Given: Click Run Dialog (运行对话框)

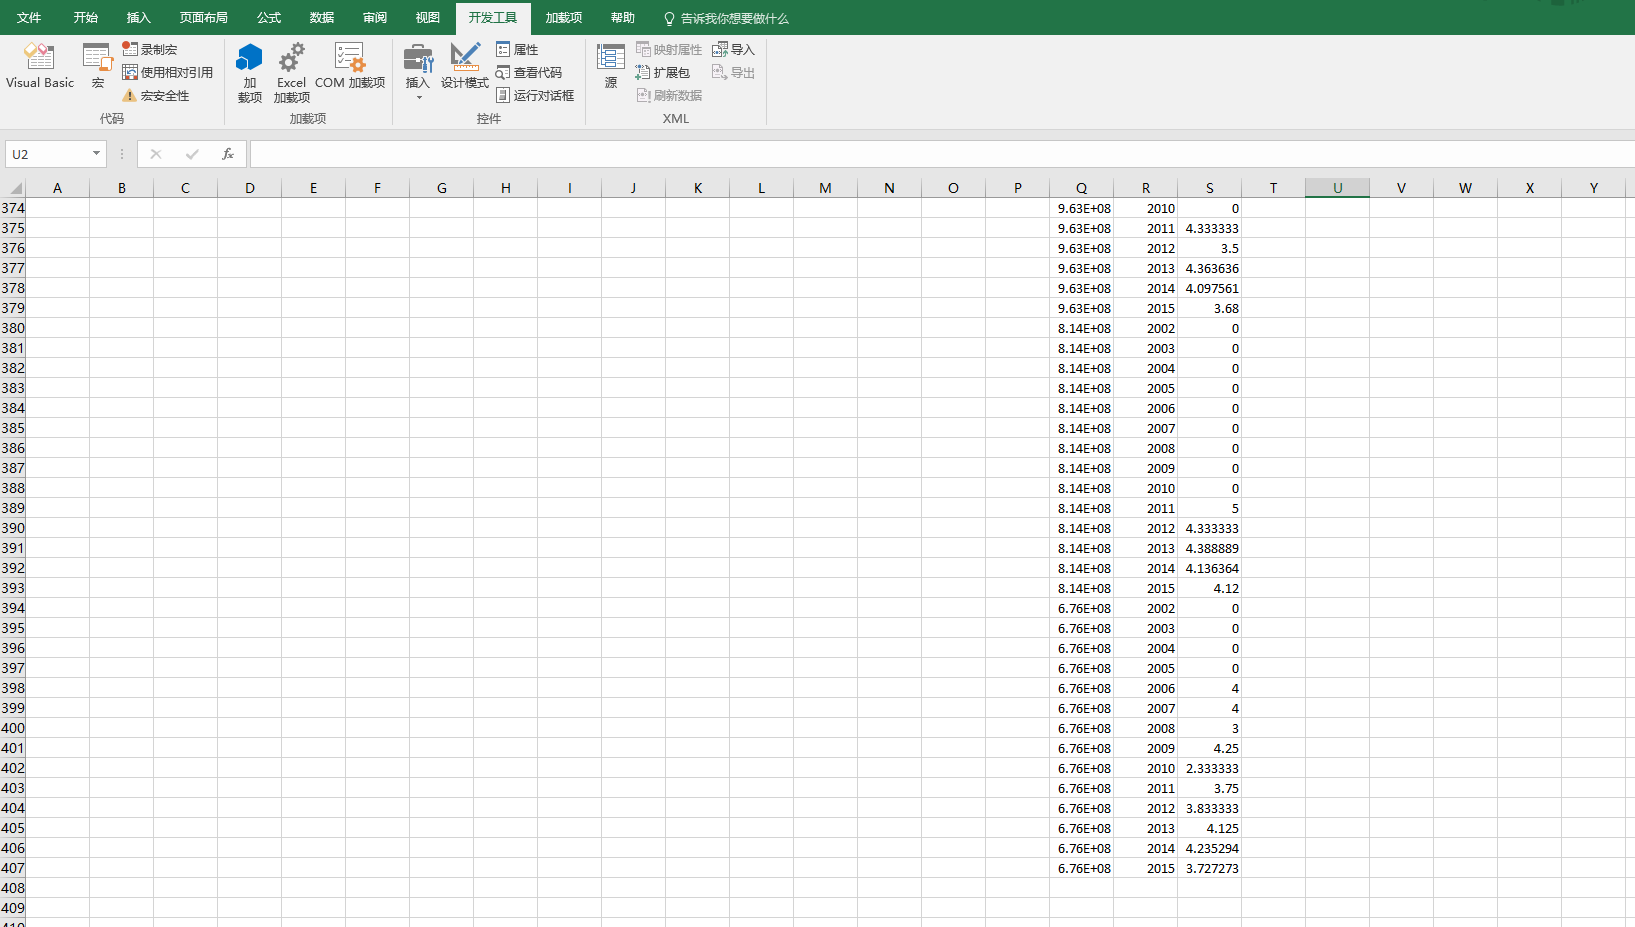Looking at the screenshot, I should click(x=535, y=95).
